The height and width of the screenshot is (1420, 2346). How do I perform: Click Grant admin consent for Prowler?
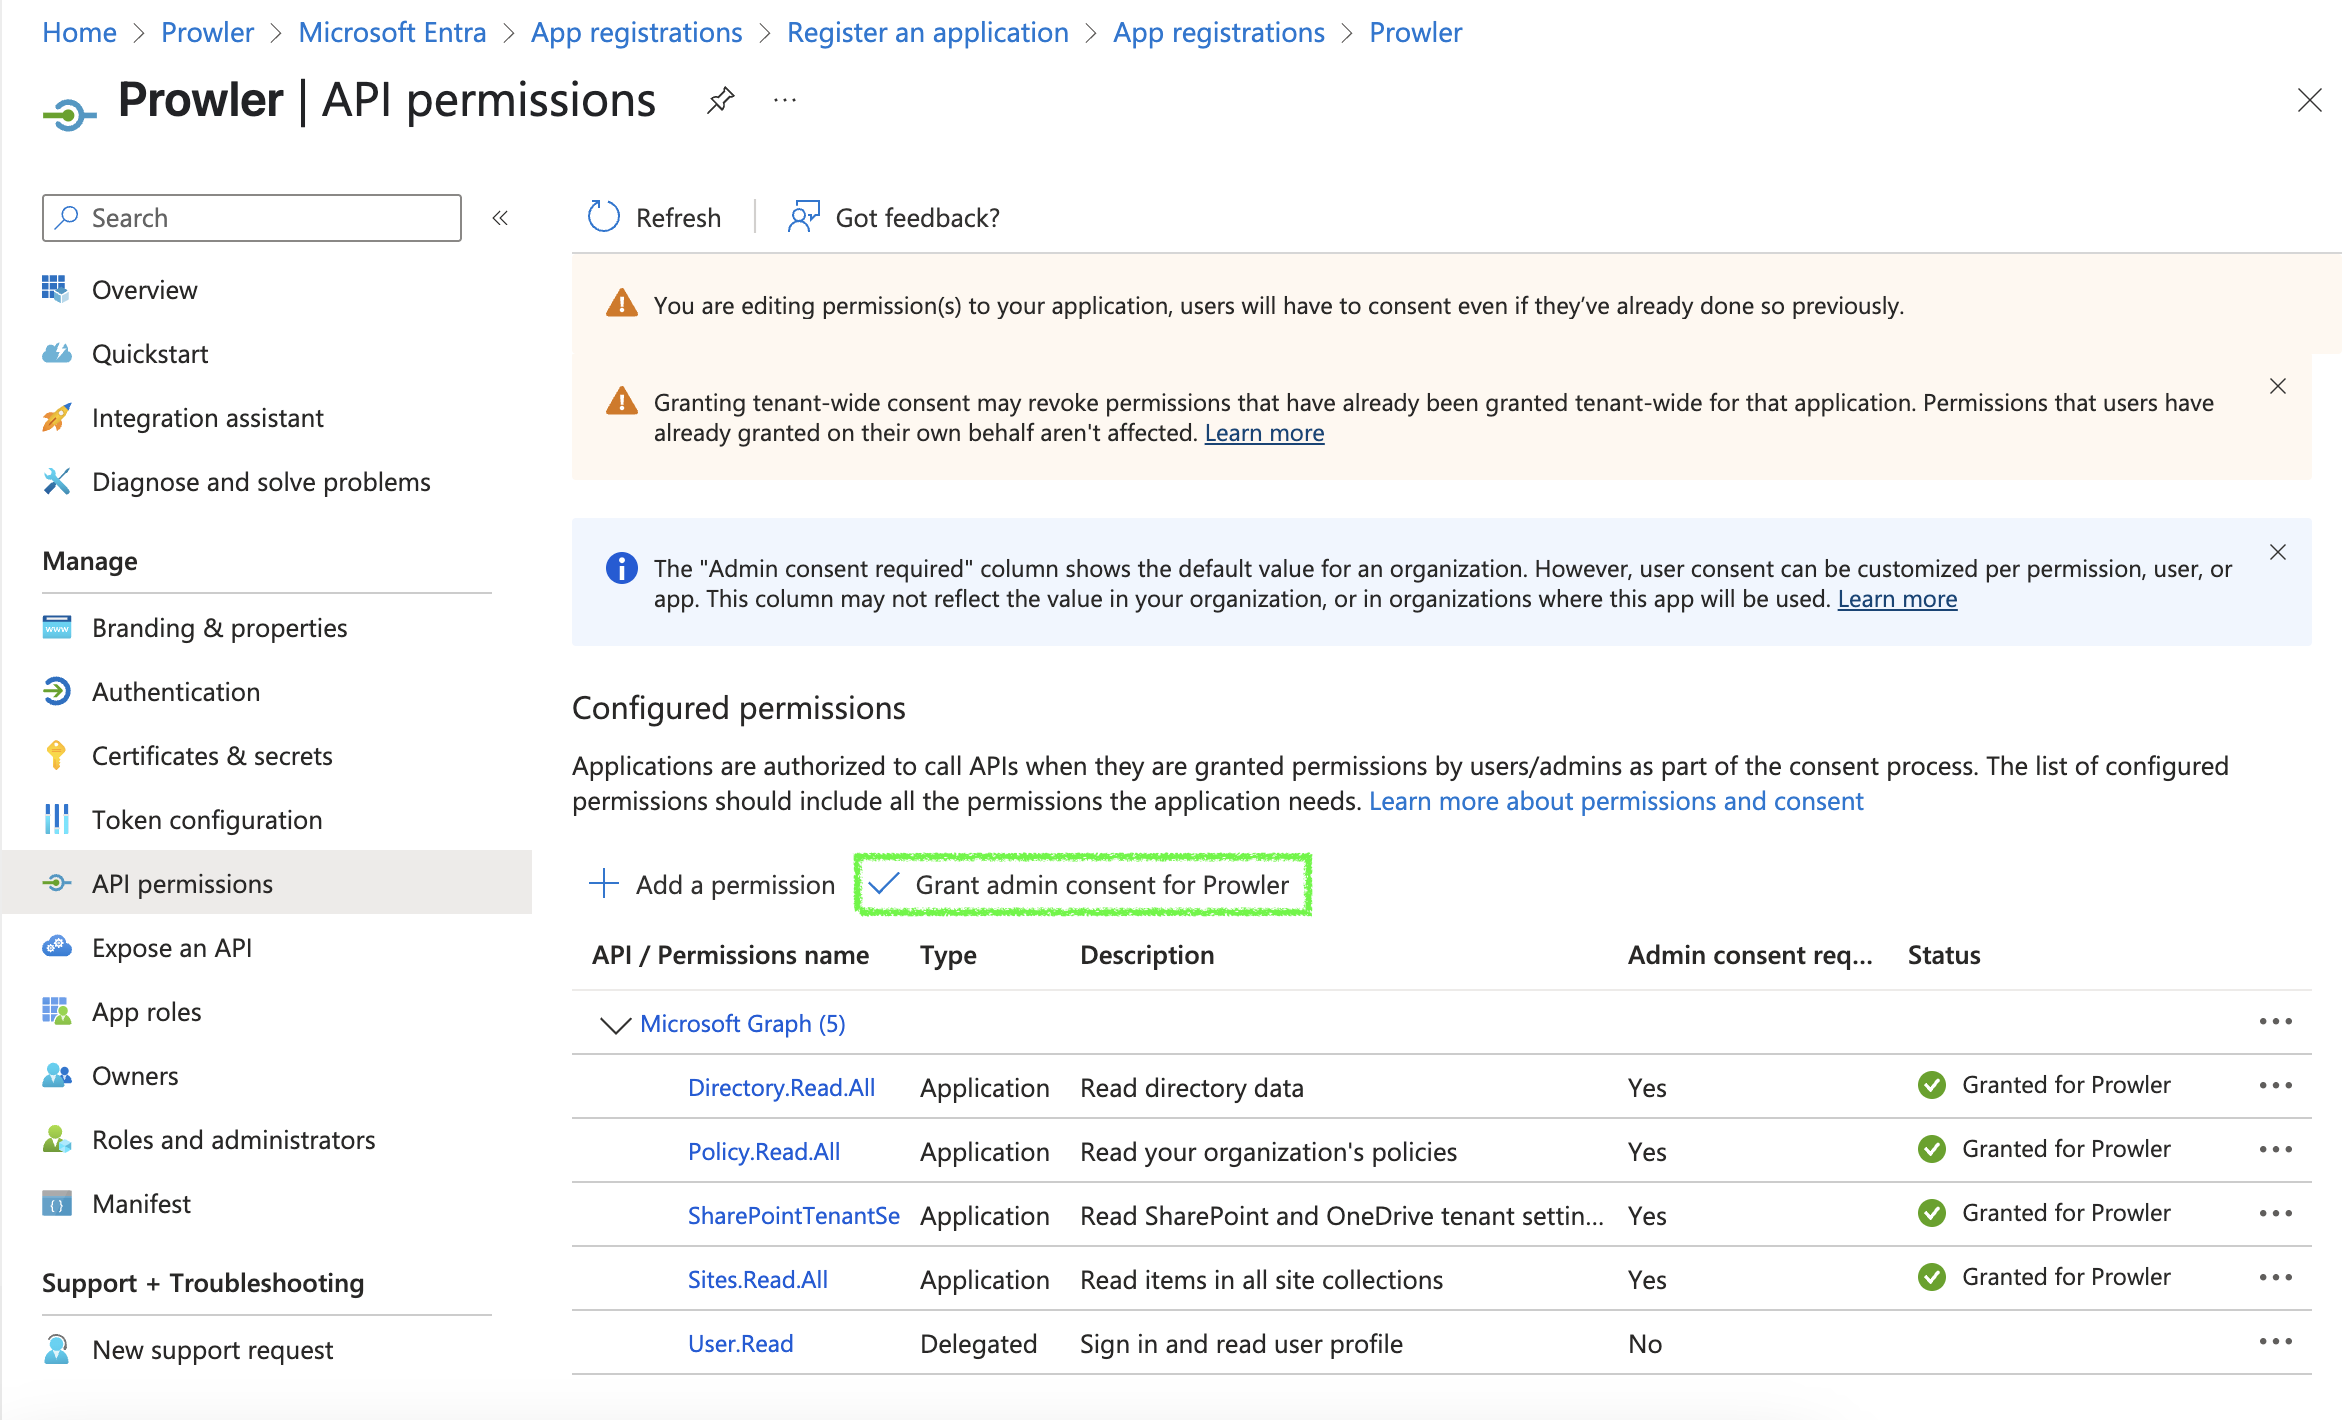tap(1083, 885)
